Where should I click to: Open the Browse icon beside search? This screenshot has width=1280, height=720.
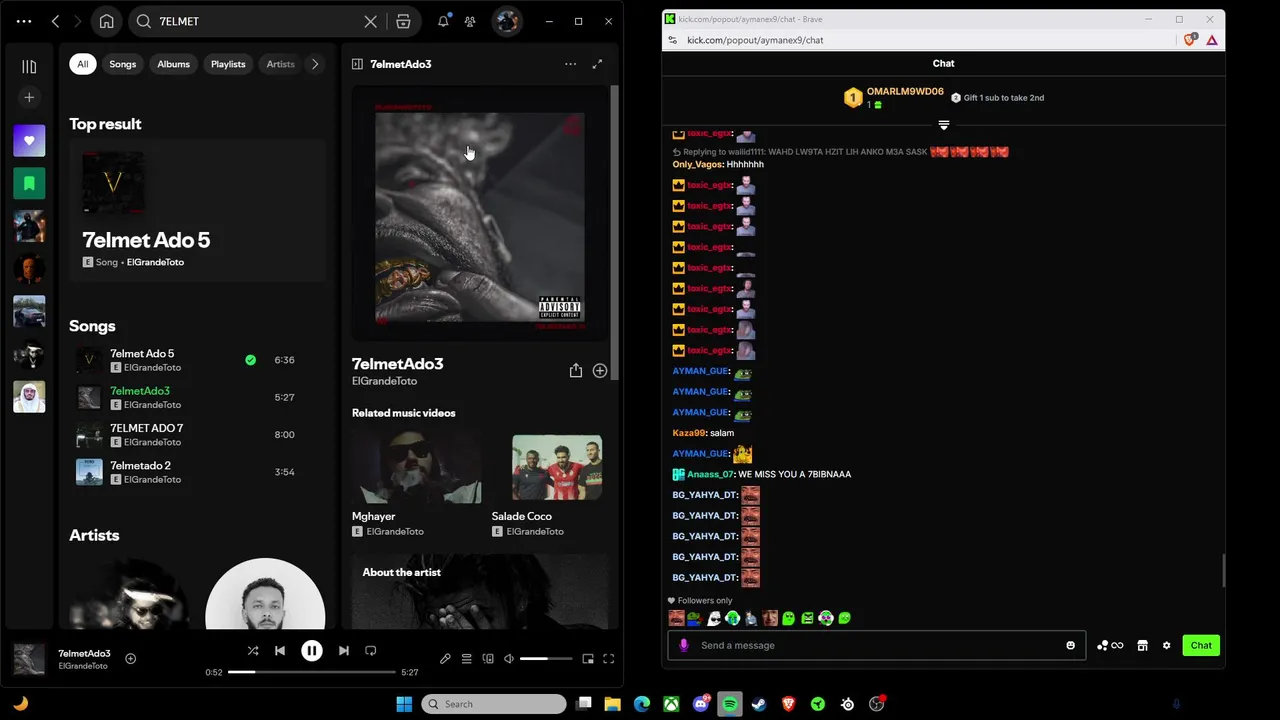point(403,21)
